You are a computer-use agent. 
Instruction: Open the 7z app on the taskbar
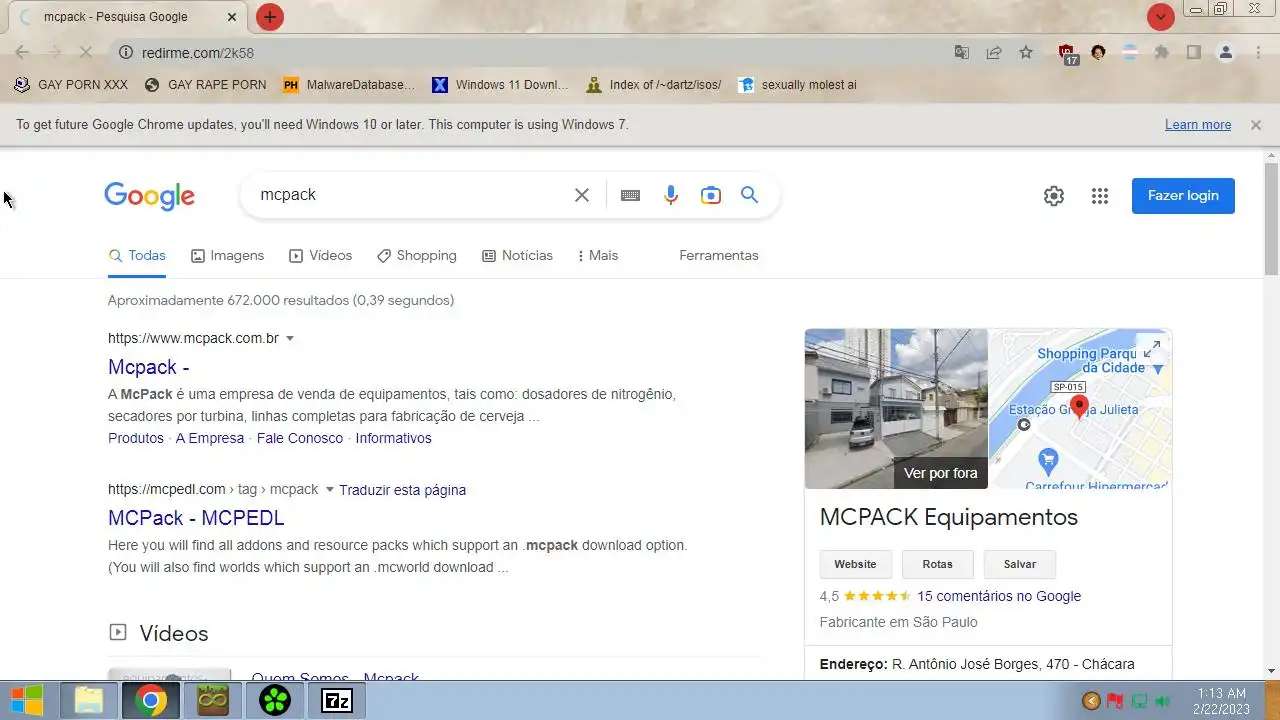pos(336,701)
